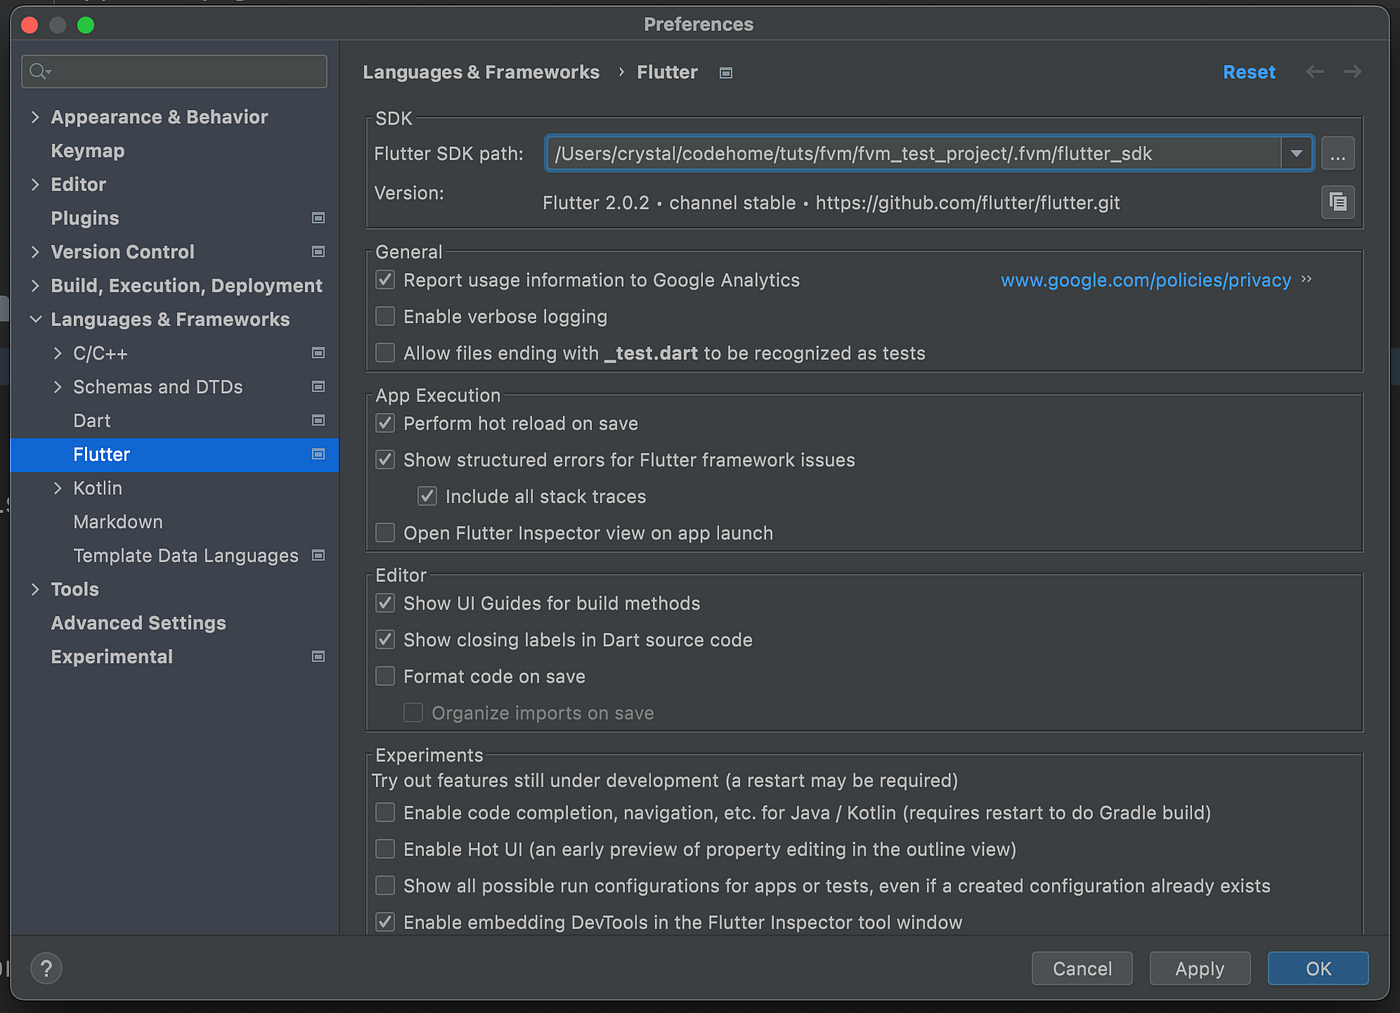Click project-level icon beside Experimental
The height and width of the screenshot is (1013, 1400).
318,657
